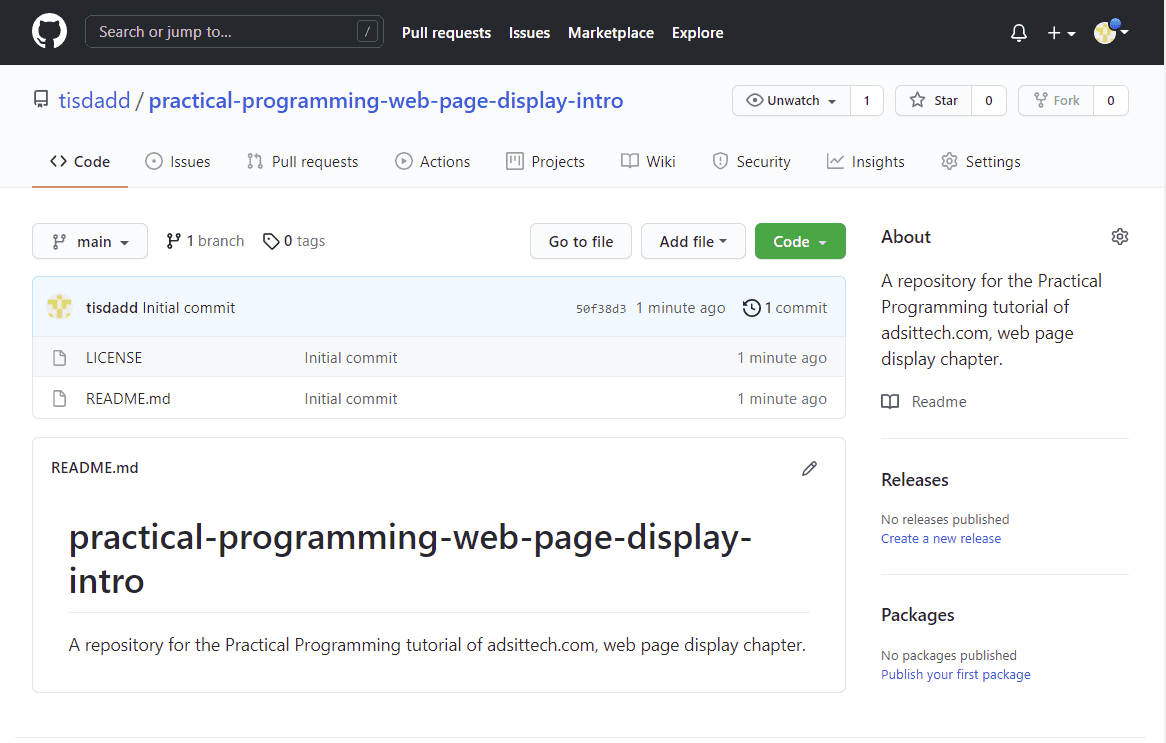Click the green Code button
The image size is (1166, 743).
pos(800,241)
